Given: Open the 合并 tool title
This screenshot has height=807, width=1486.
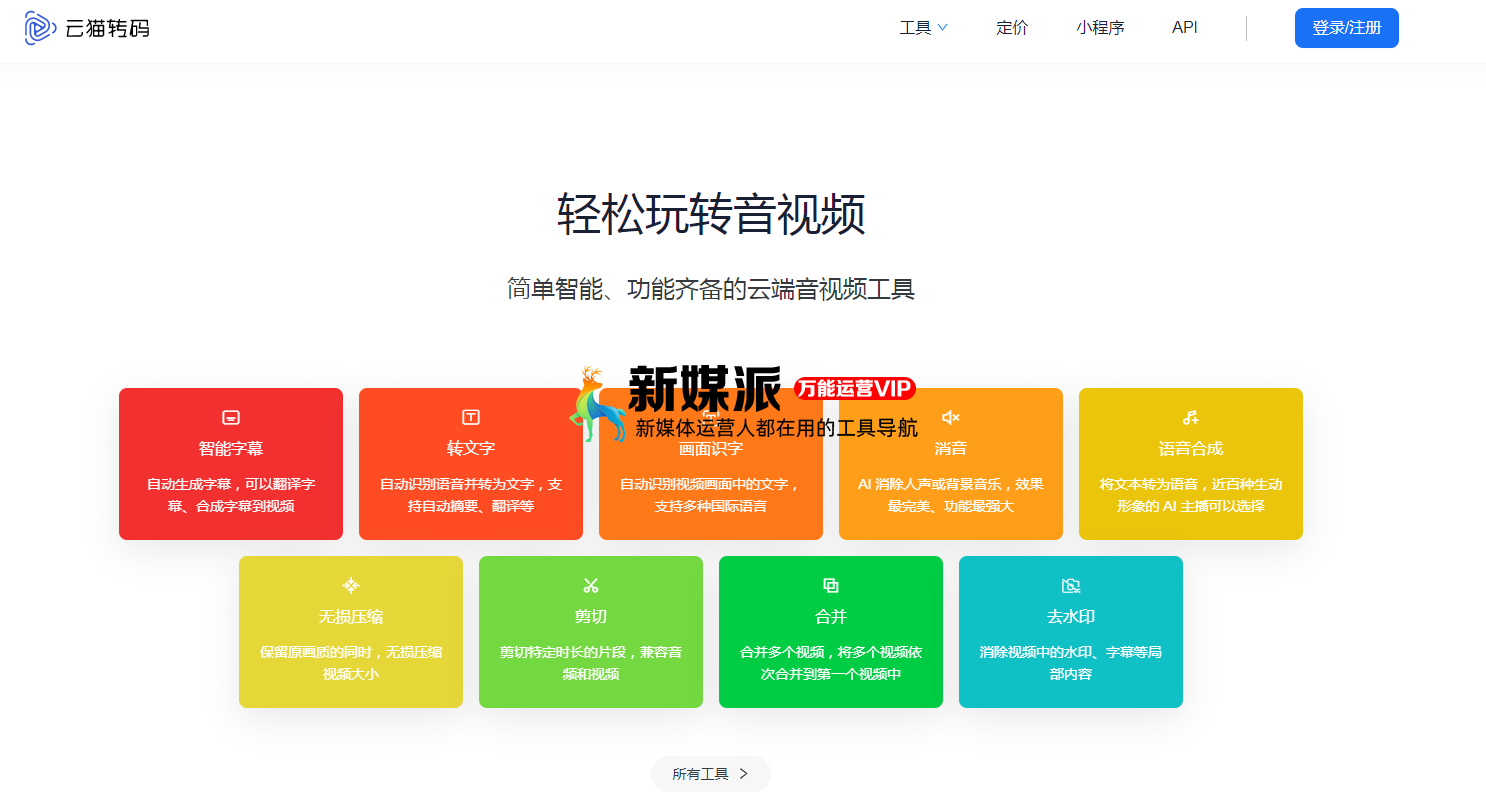Looking at the screenshot, I should point(831,616).
